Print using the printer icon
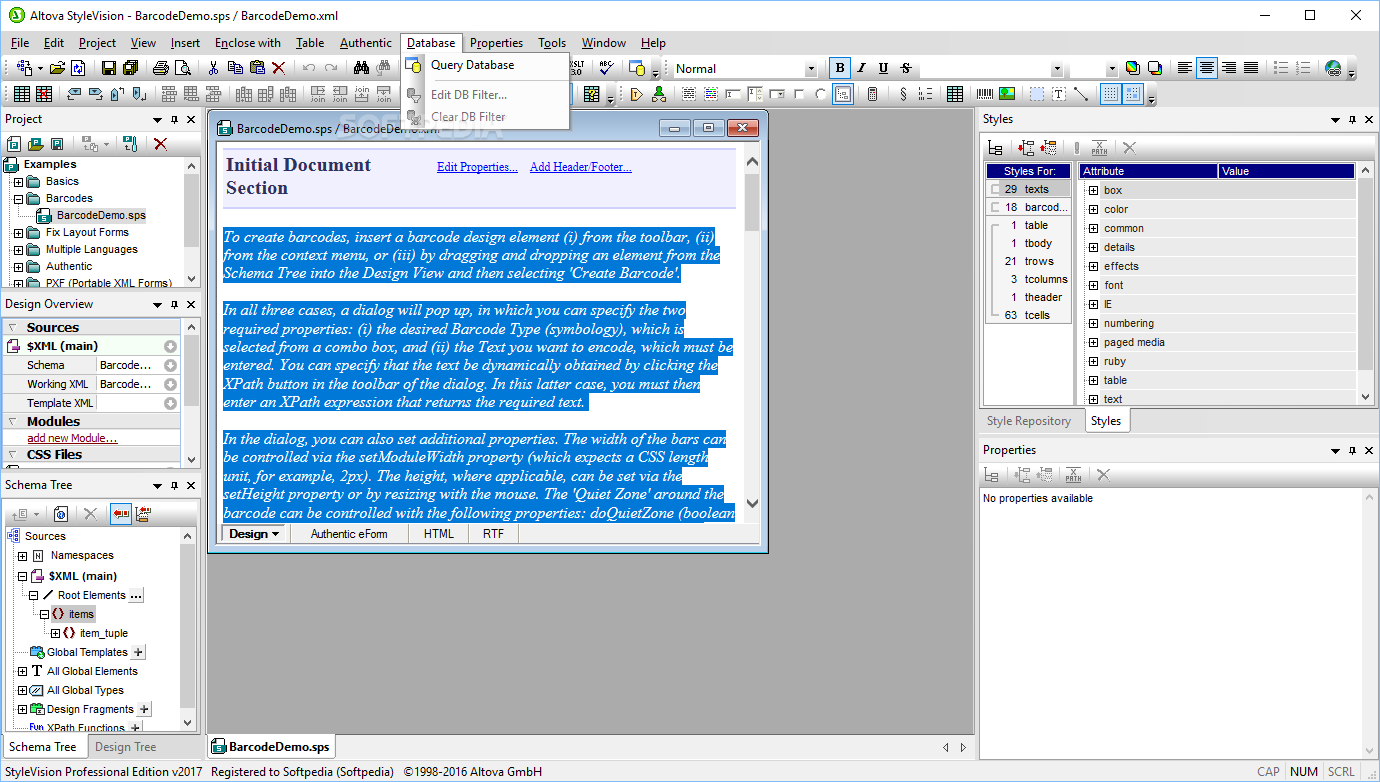Screen dimensions: 1380x782 pos(160,68)
